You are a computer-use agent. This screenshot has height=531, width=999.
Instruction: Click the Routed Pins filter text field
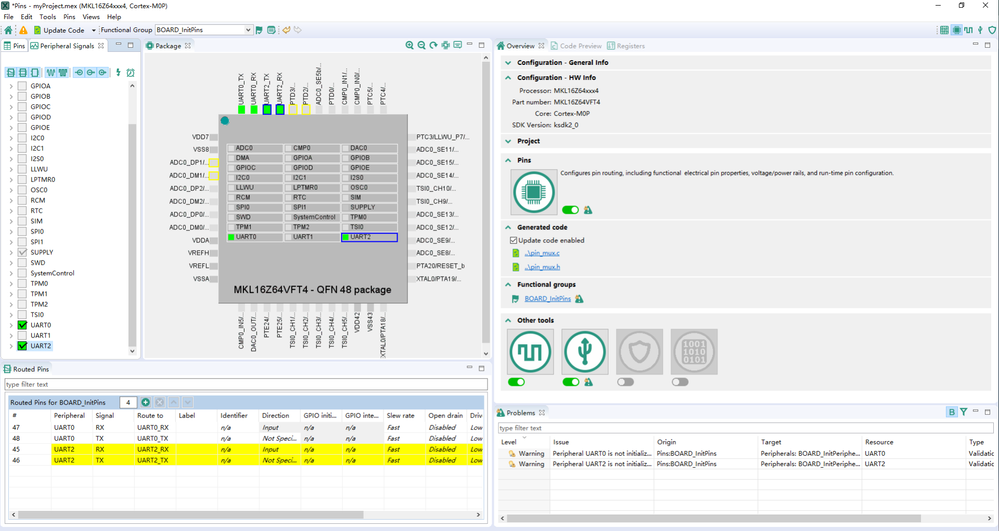(x=245, y=384)
